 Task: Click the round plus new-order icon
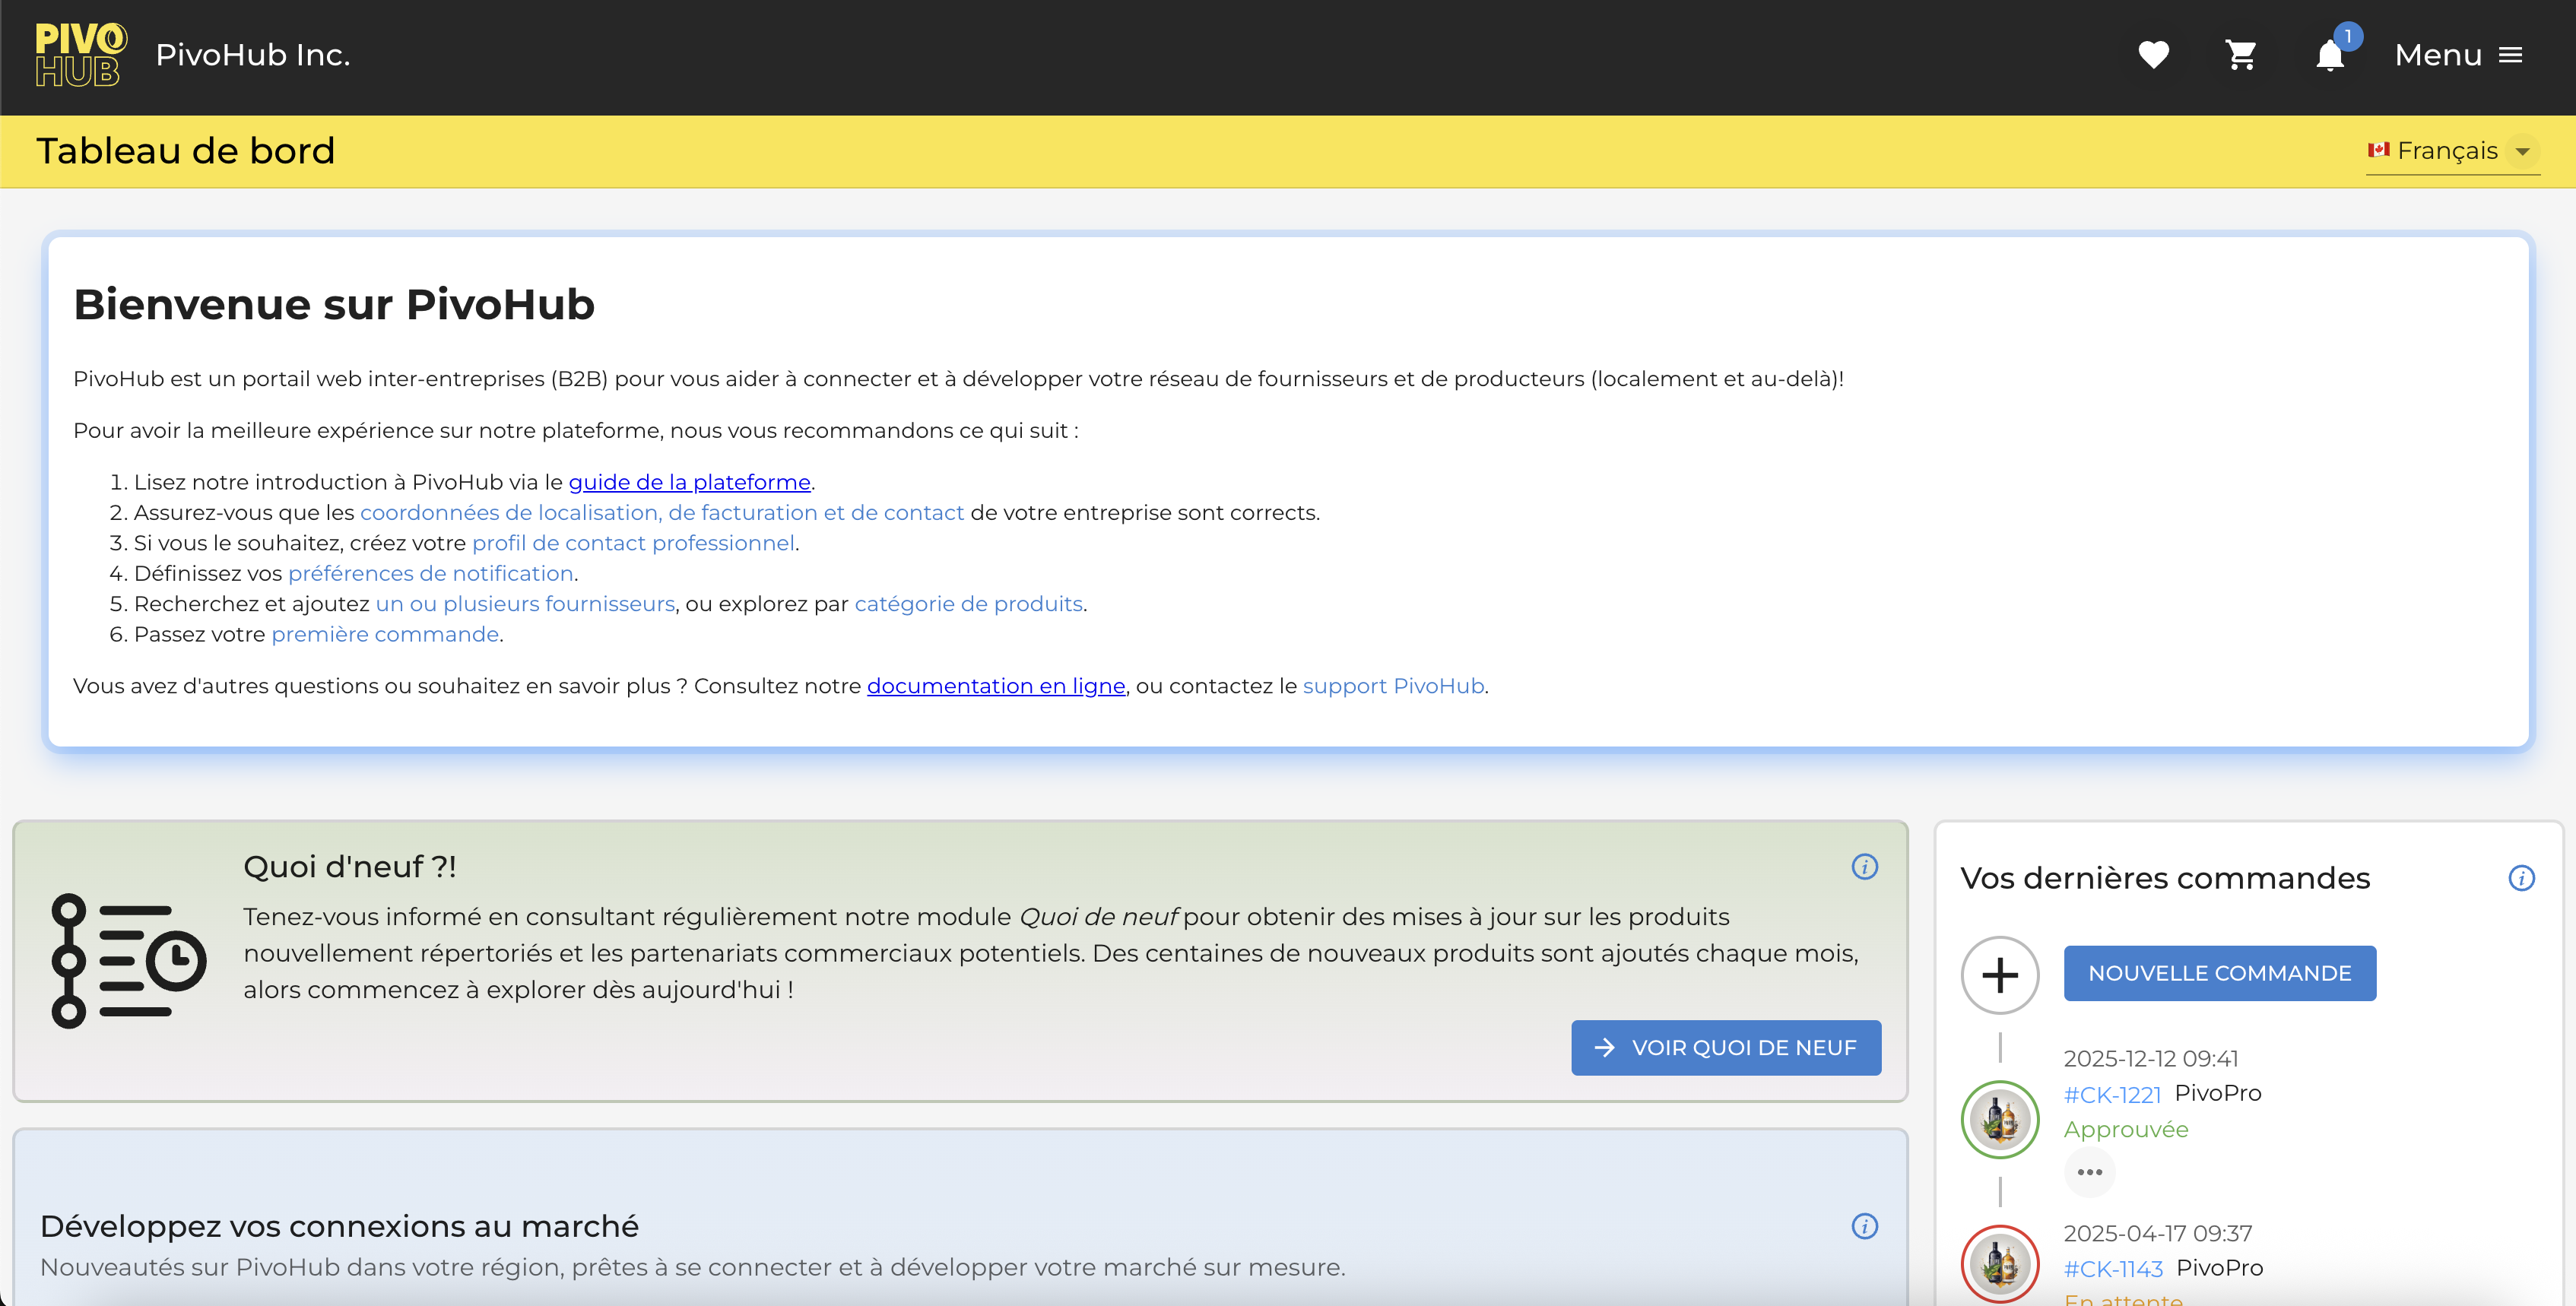pyautogui.click(x=2000, y=974)
